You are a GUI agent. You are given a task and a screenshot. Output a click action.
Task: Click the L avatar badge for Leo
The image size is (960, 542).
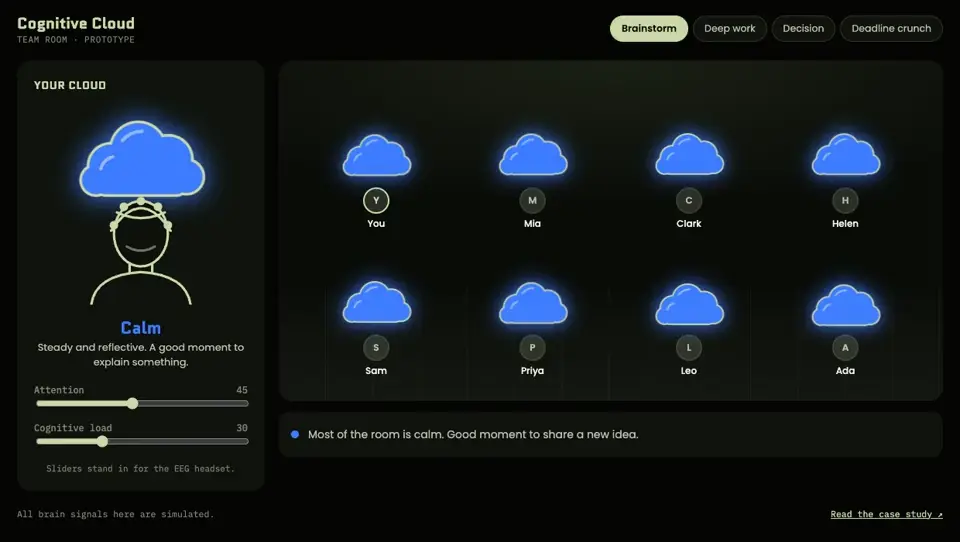(689, 347)
